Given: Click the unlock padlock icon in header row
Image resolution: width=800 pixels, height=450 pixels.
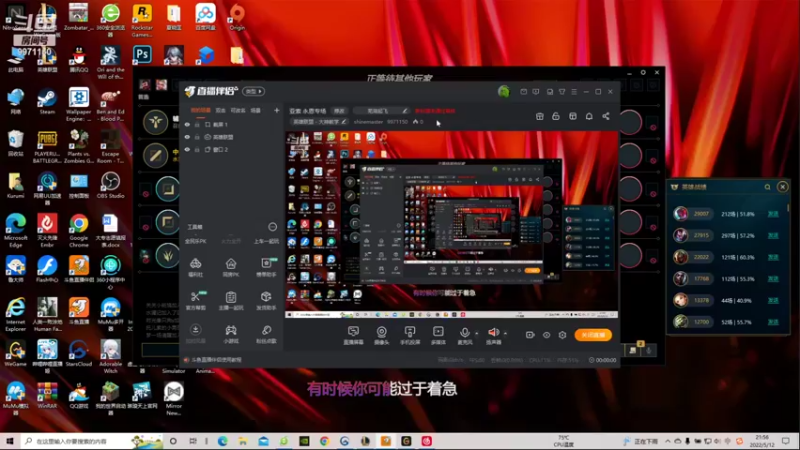Looking at the screenshot, I should pos(556,116).
